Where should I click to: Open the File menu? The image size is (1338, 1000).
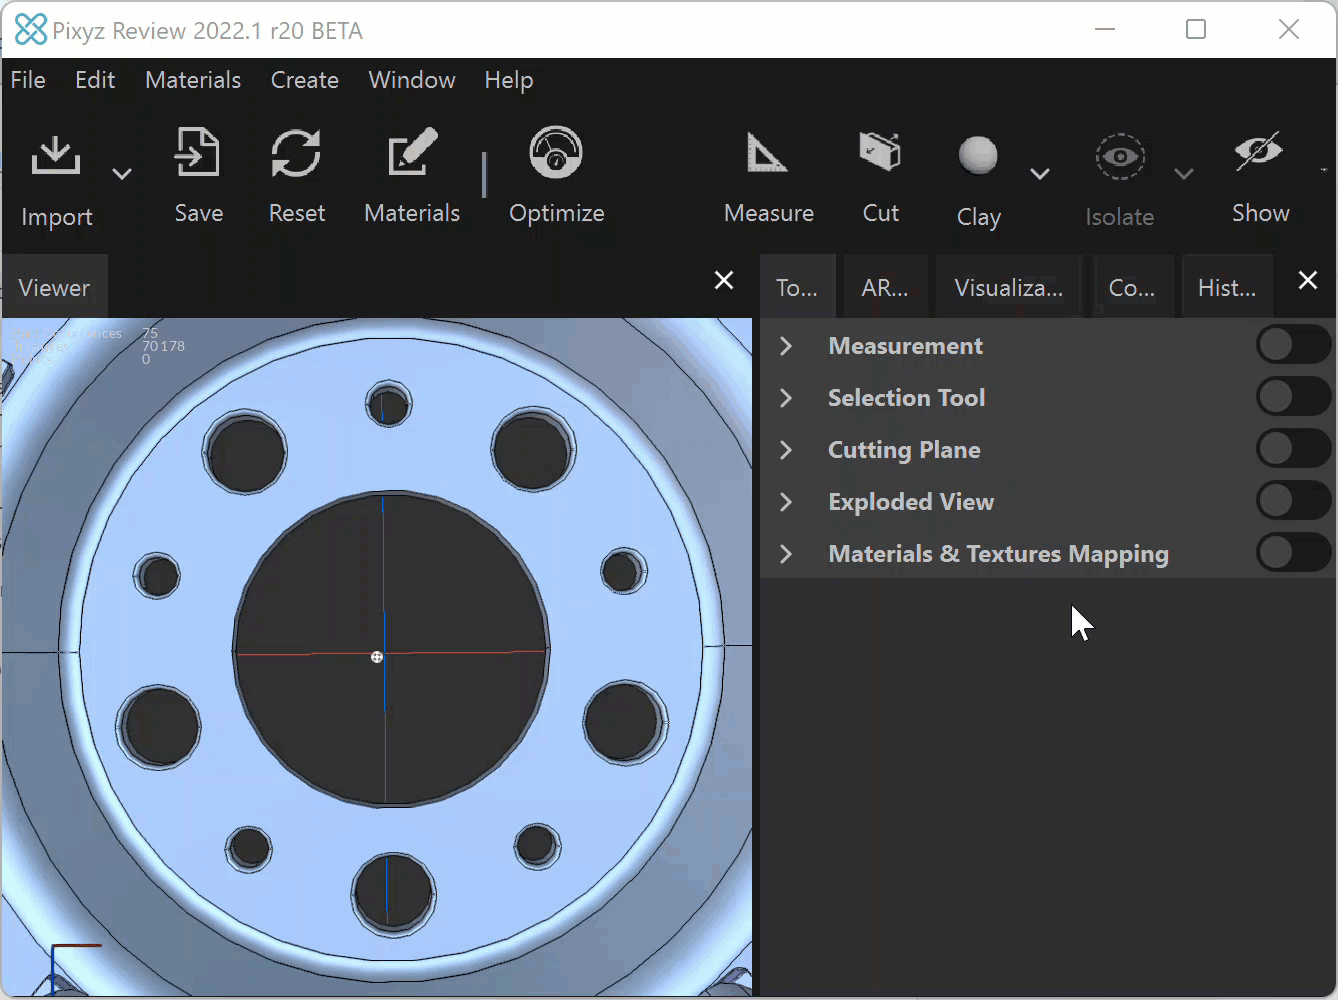[x=28, y=80]
